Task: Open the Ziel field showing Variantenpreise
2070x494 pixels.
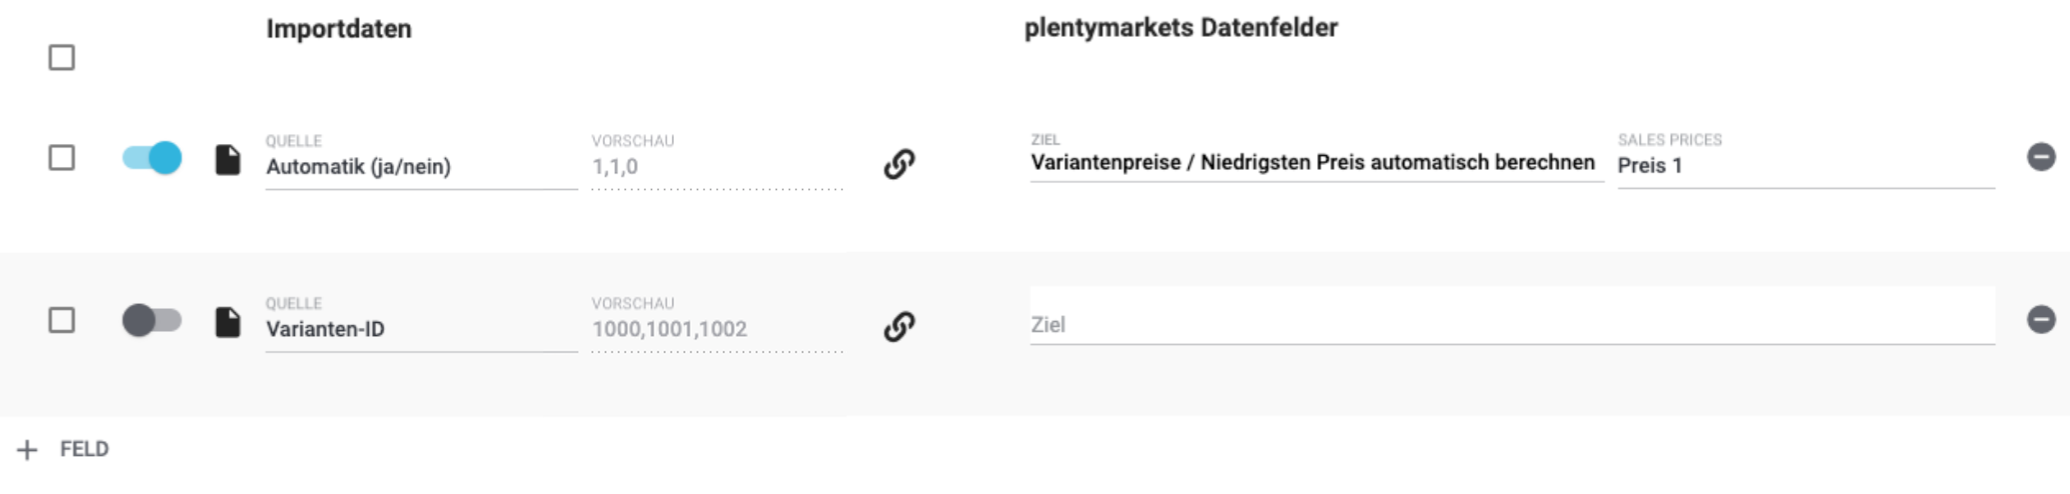Action: coord(1312,163)
